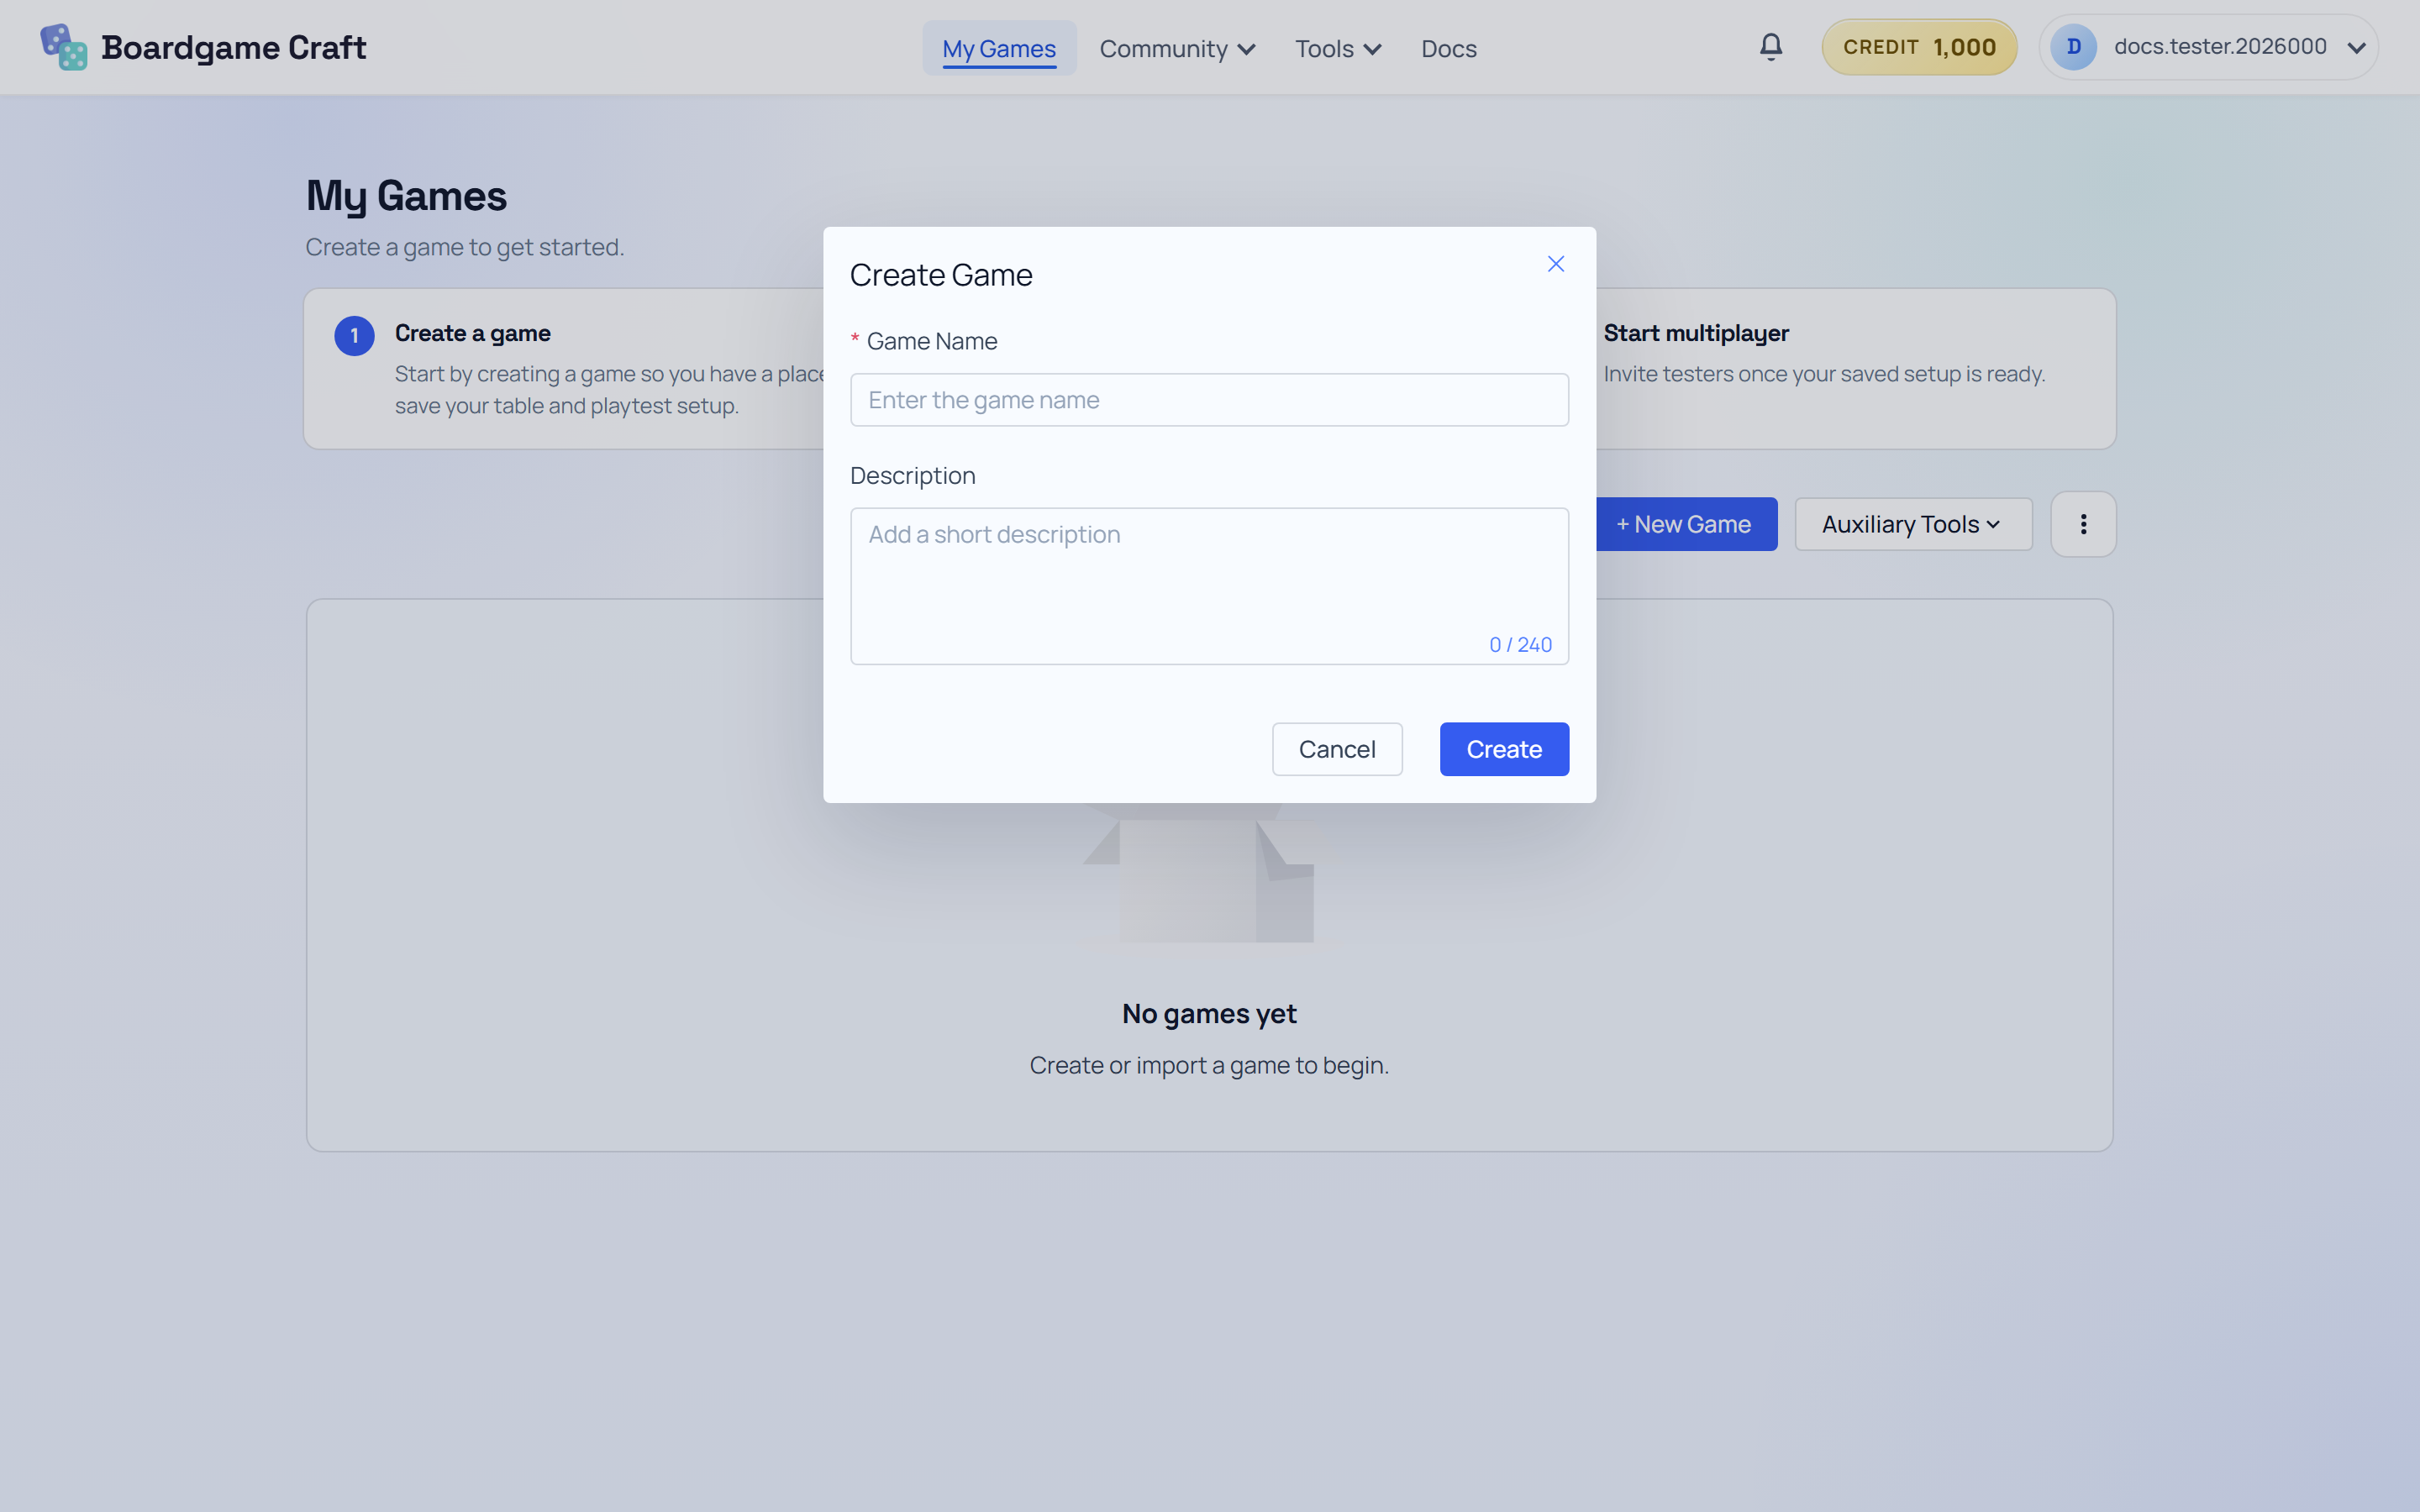Click the Boardgame Craft title text
The image size is (2420, 1512).
pyautogui.click(x=234, y=47)
